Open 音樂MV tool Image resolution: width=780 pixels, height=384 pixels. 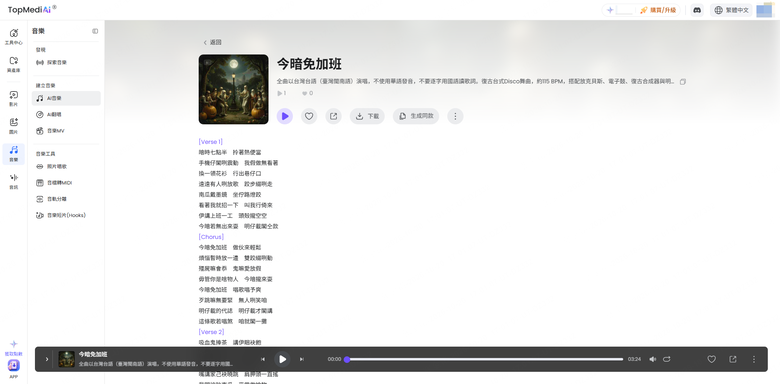[x=66, y=130]
